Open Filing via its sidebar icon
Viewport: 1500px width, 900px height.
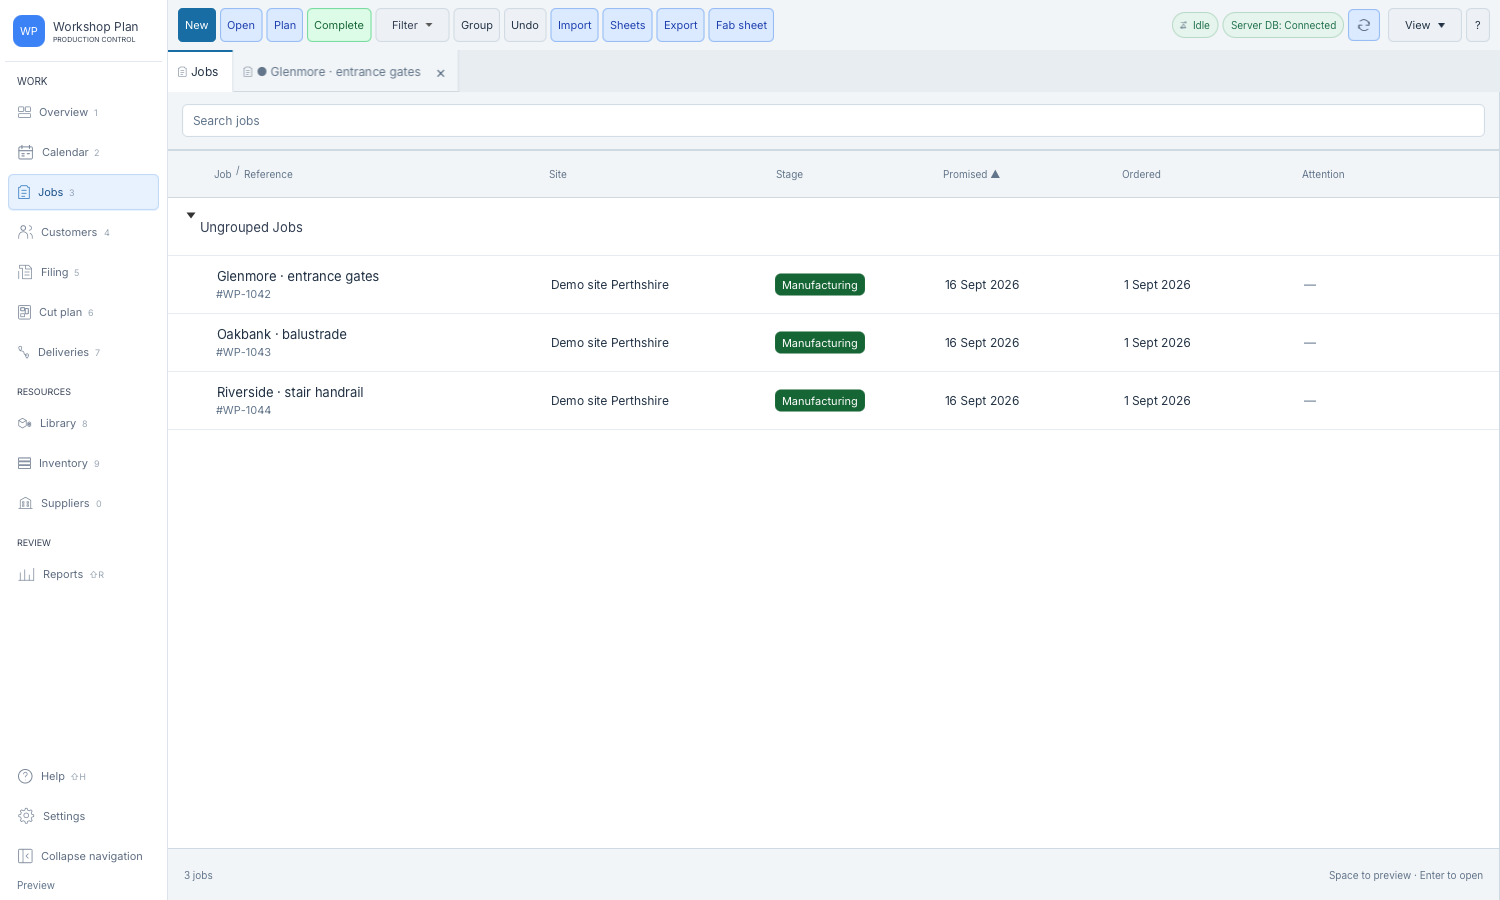pyautogui.click(x=25, y=273)
